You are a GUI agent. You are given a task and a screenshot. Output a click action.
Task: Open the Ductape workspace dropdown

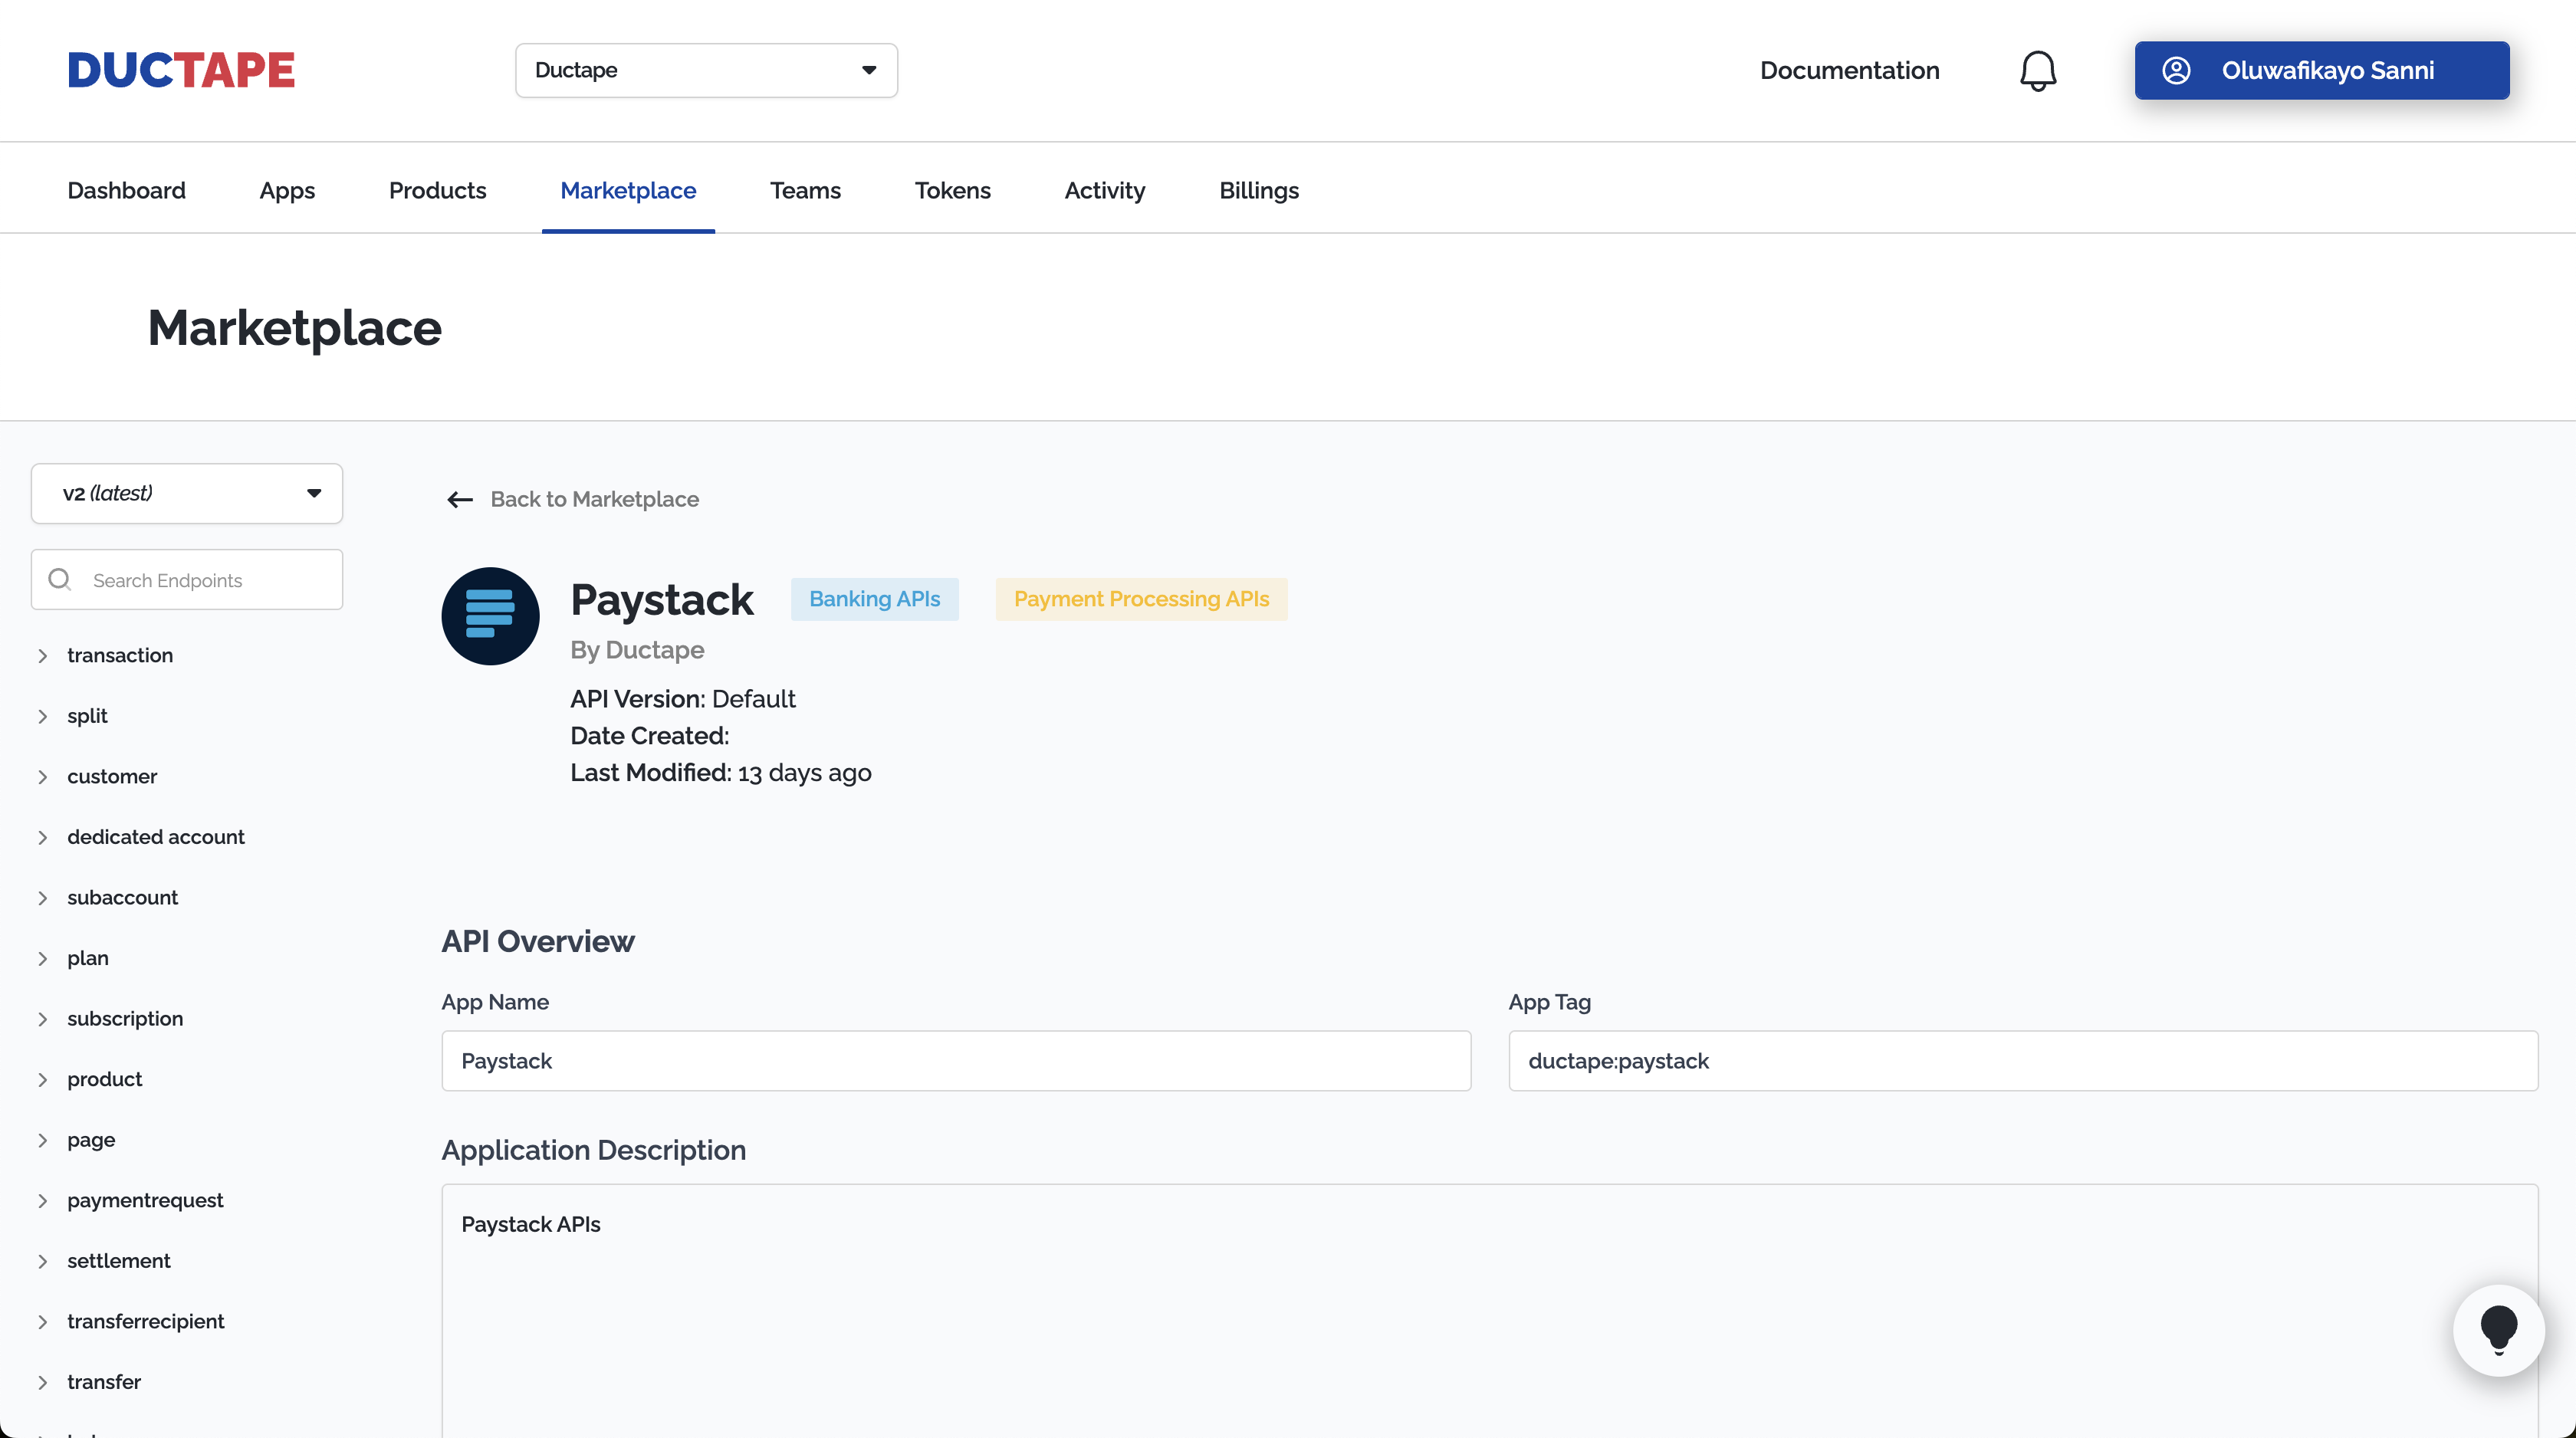(706, 70)
